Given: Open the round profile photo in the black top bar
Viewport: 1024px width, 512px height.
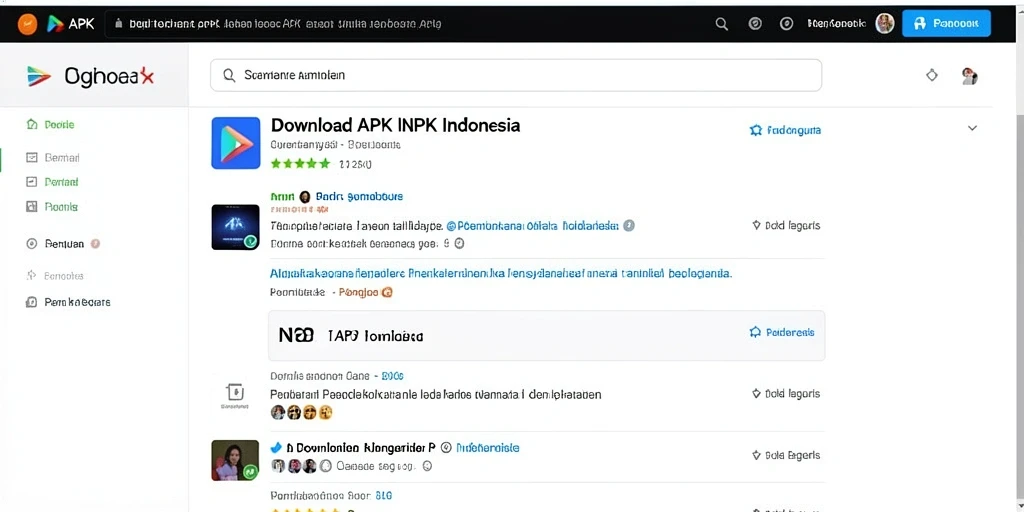Looking at the screenshot, I should pos(885,24).
